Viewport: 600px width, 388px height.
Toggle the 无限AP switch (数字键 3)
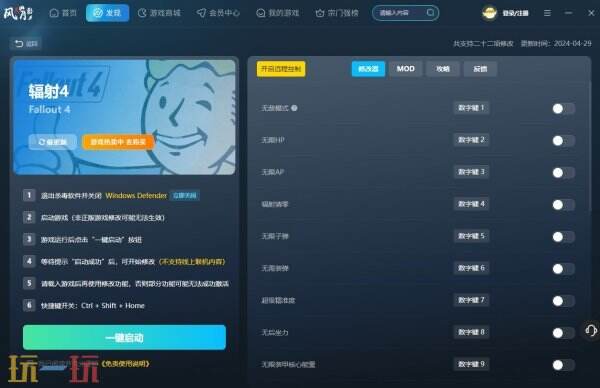click(x=563, y=173)
